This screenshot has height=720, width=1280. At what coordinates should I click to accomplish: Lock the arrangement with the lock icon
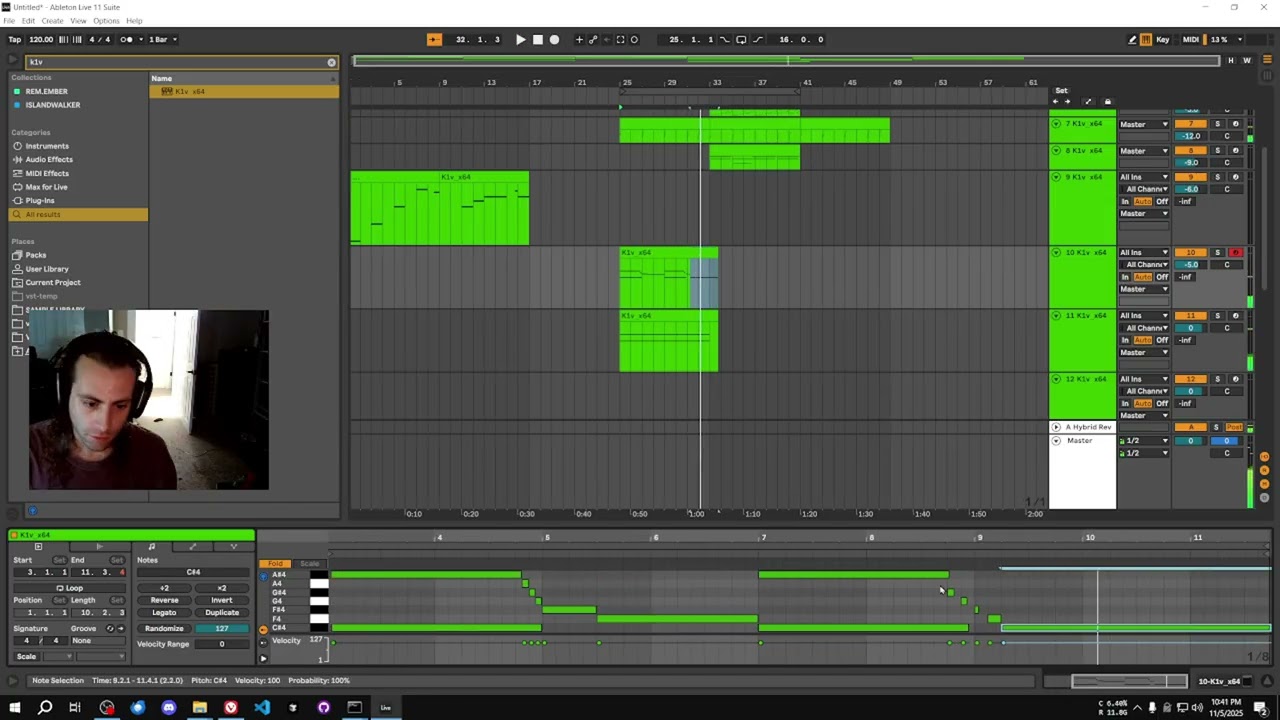click(x=1107, y=102)
